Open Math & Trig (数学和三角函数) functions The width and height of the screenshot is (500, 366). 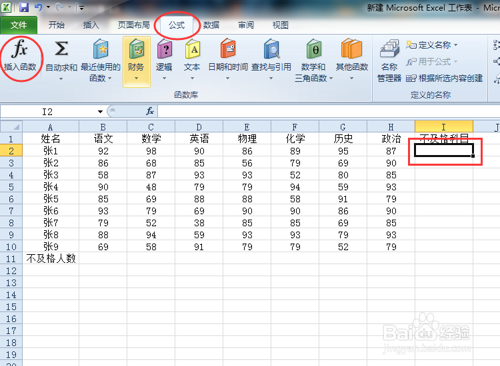(314, 62)
